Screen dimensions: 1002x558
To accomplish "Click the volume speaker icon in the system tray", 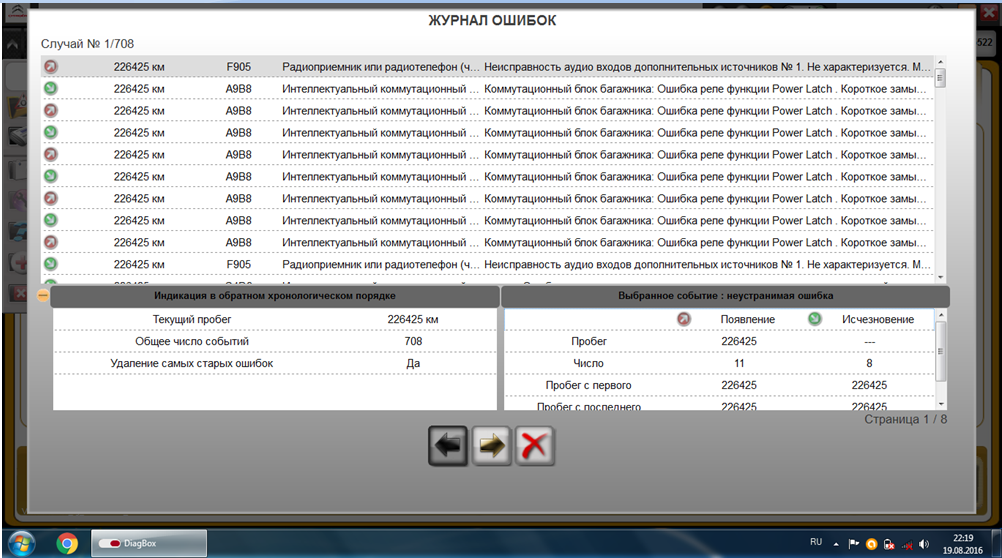I will (923, 543).
